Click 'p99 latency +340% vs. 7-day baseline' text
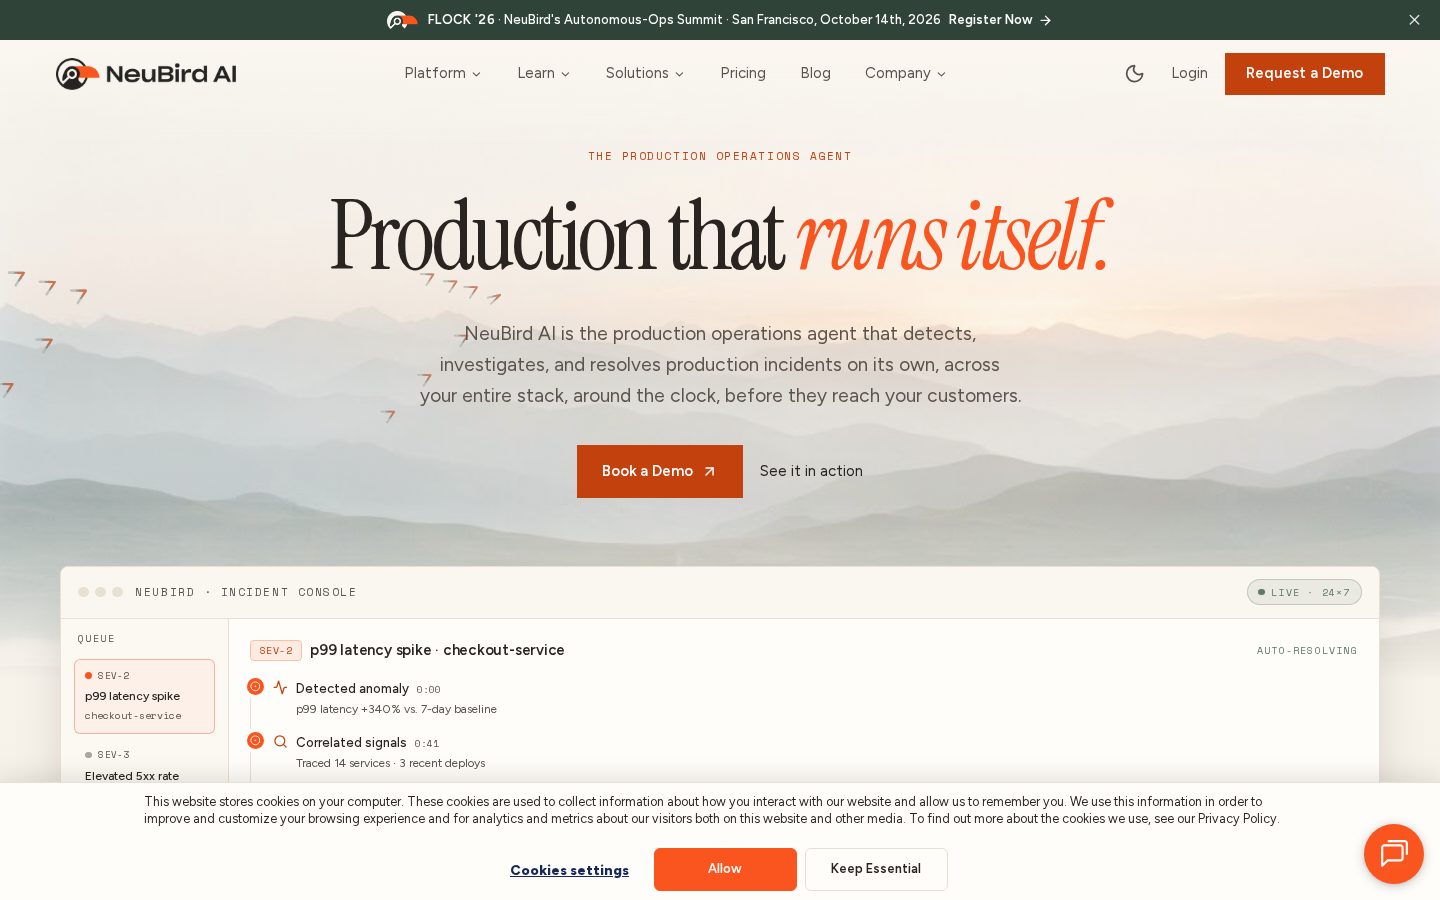The width and height of the screenshot is (1440, 900). (396, 709)
